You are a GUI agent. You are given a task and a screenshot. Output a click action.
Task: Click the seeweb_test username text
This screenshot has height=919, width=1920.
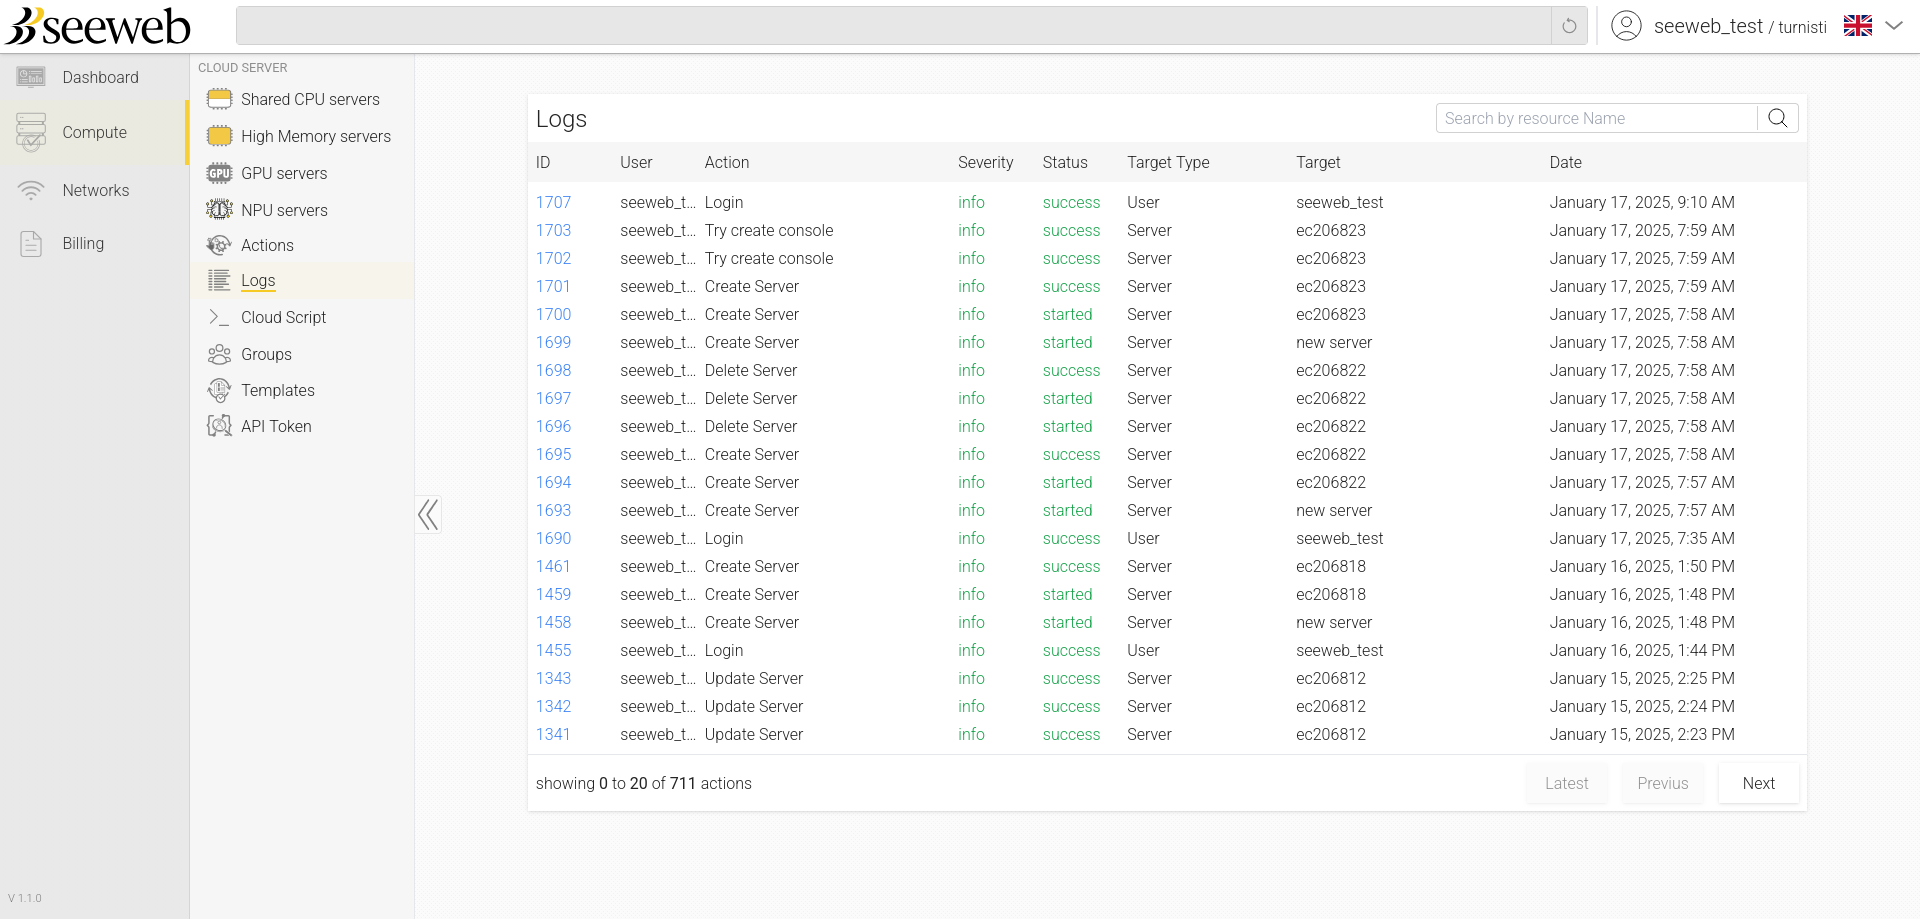click(x=1708, y=26)
